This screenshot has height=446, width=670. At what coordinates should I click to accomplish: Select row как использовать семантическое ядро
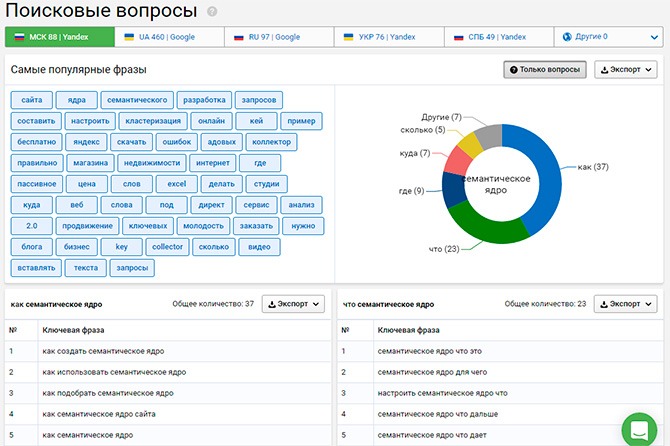(168, 372)
